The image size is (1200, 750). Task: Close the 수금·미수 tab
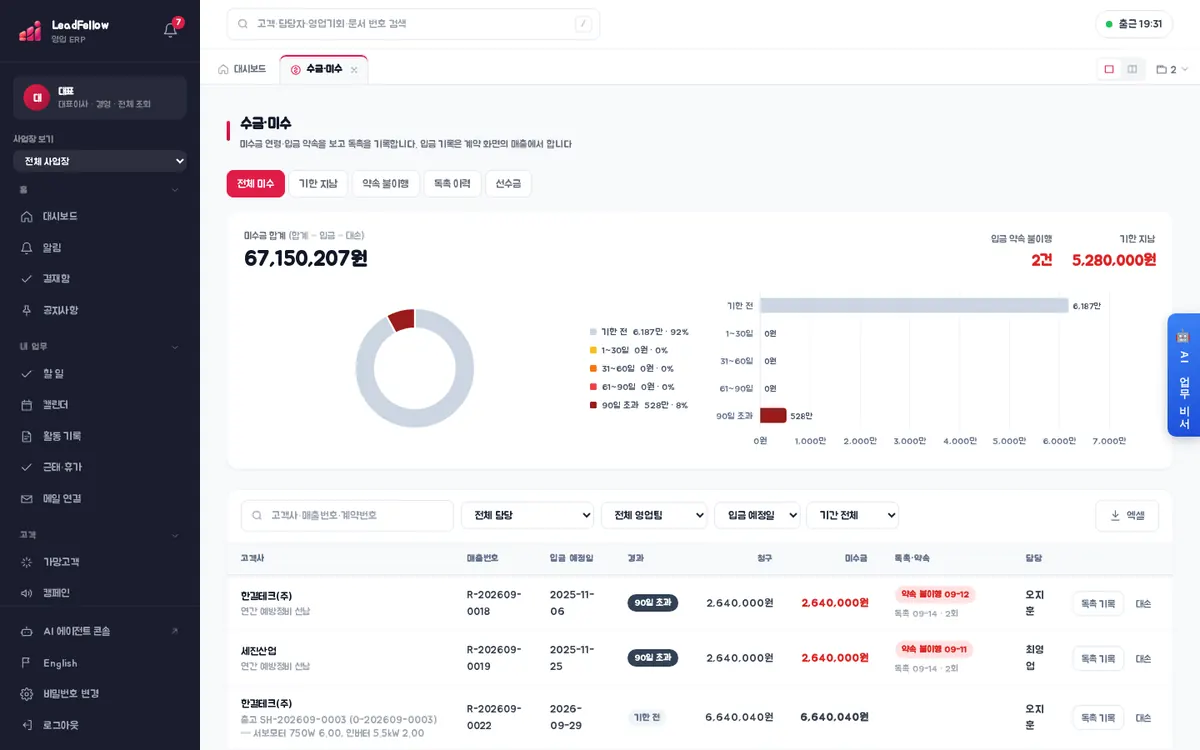click(x=354, y=70)
